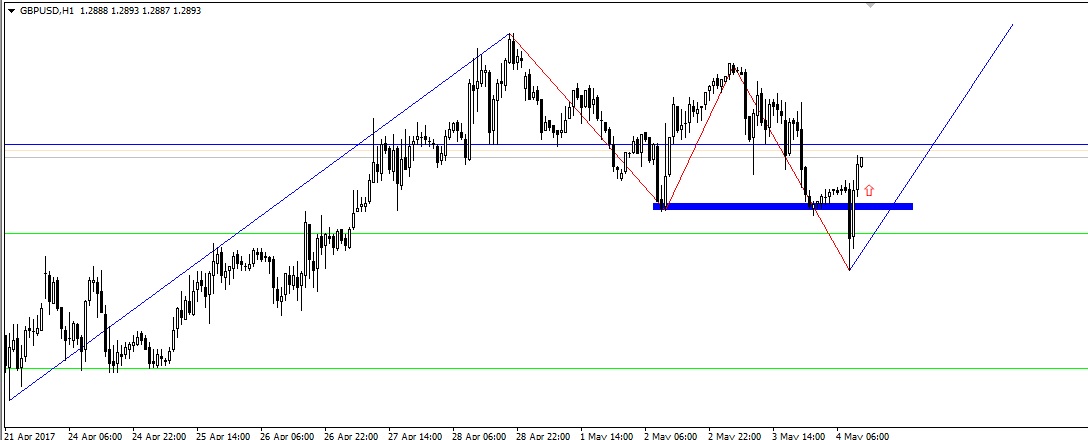Click the 28 Apr 22:00 time label

(543, 435)
